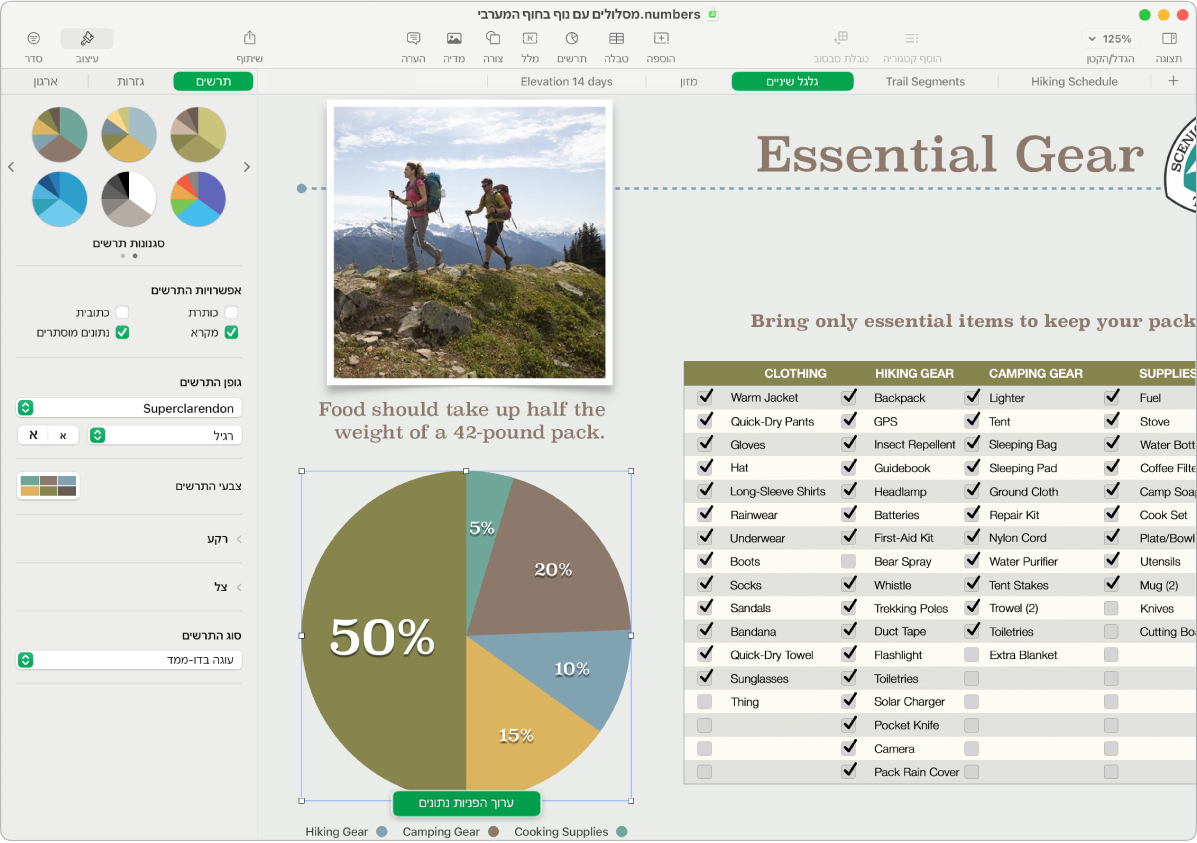Select the 50% pie chart wedge
This screenshot has height=843, width=1197.
(x=382, y=635)
